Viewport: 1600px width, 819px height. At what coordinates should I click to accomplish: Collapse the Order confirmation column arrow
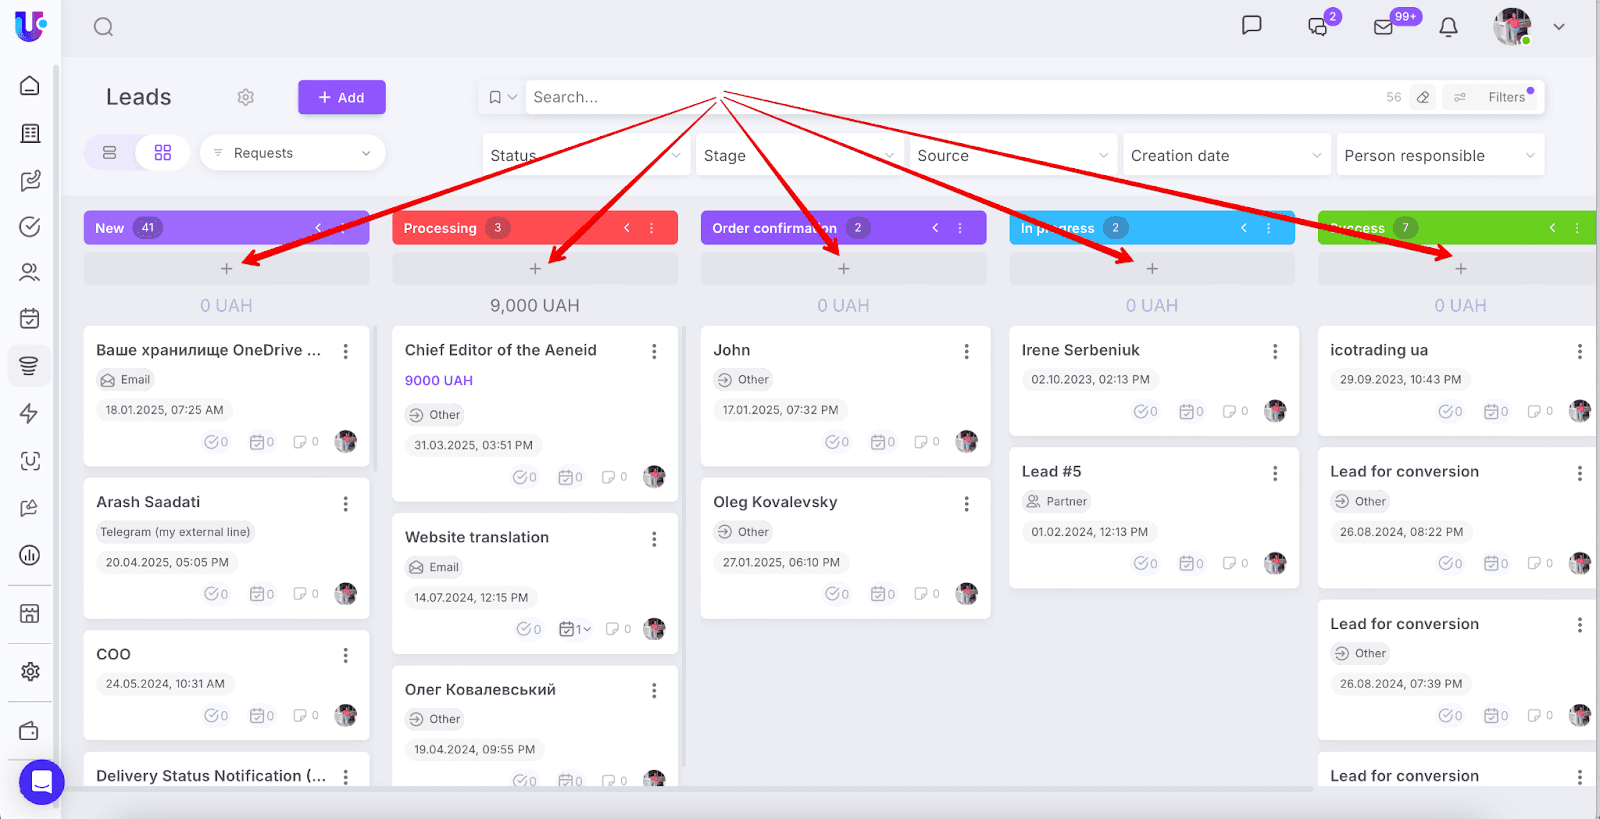click(935, 228)
